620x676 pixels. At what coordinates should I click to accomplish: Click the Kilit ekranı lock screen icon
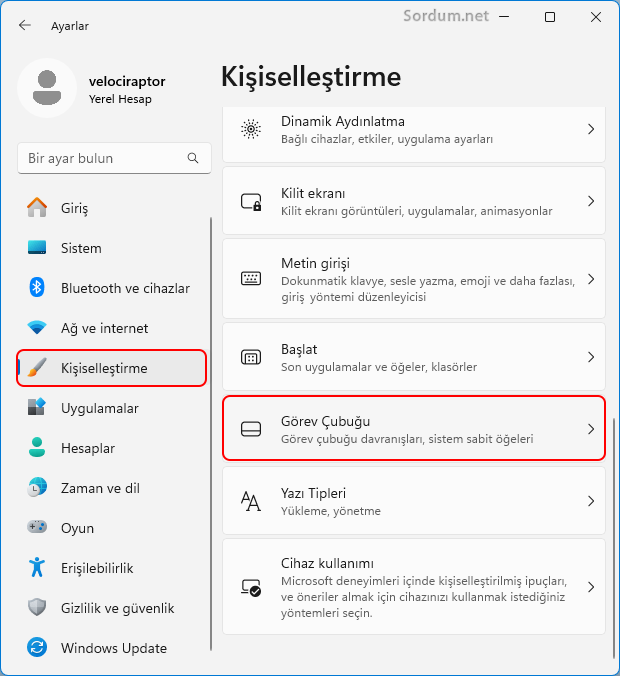(251, 201)
